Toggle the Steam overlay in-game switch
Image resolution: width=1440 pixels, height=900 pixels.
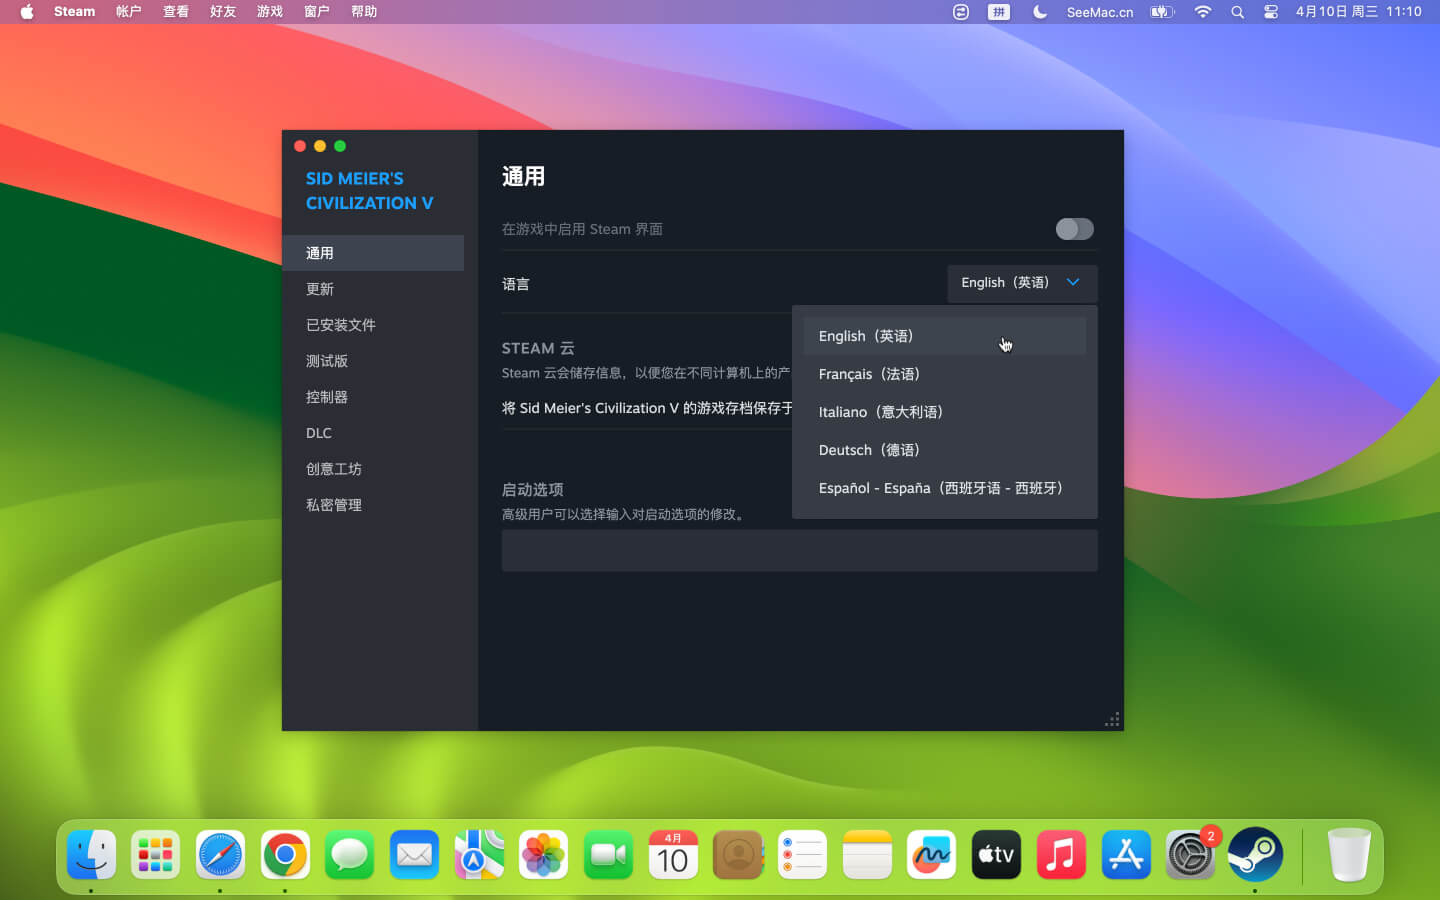point(1074,229)
